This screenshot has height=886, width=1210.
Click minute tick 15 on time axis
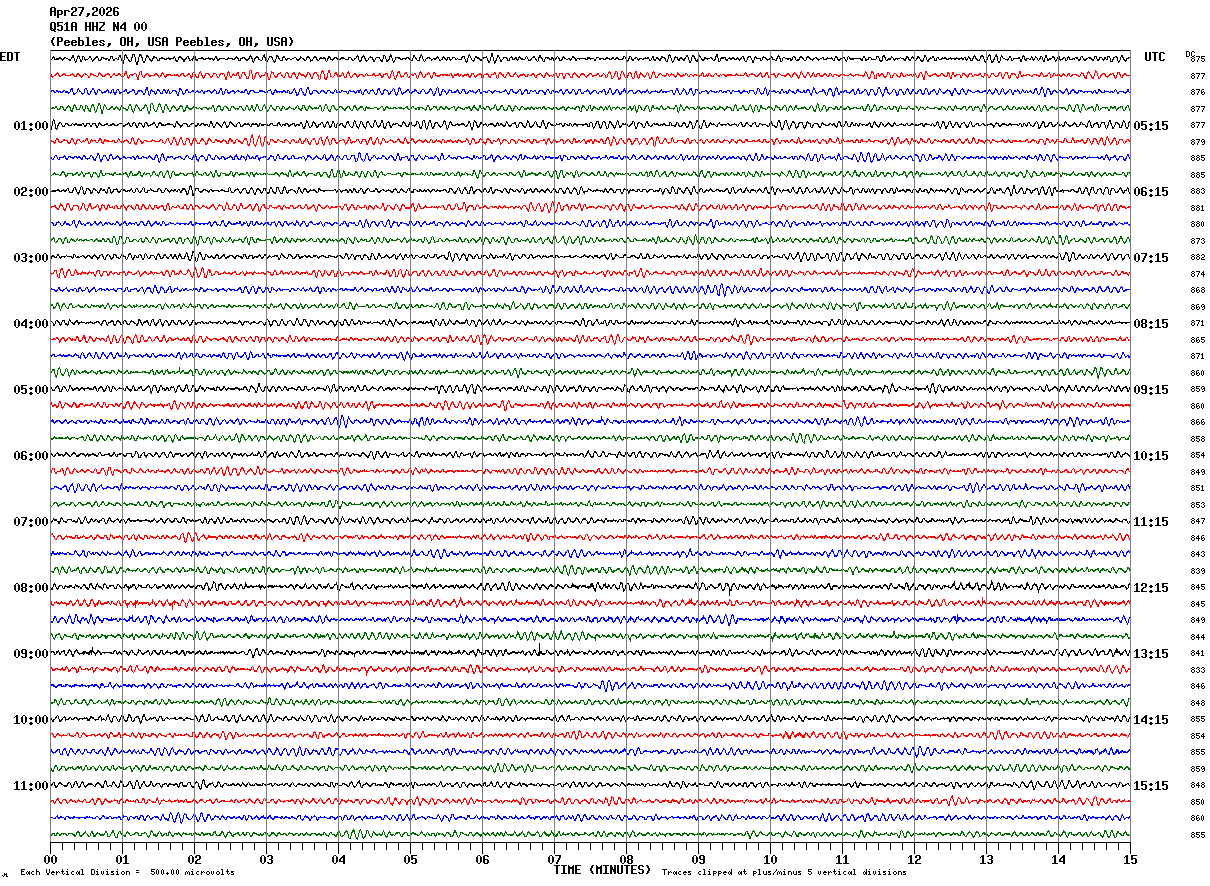1130,859
